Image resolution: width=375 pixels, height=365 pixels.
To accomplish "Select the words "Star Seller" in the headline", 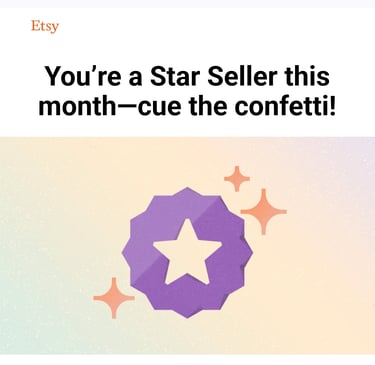I will 214,76.
